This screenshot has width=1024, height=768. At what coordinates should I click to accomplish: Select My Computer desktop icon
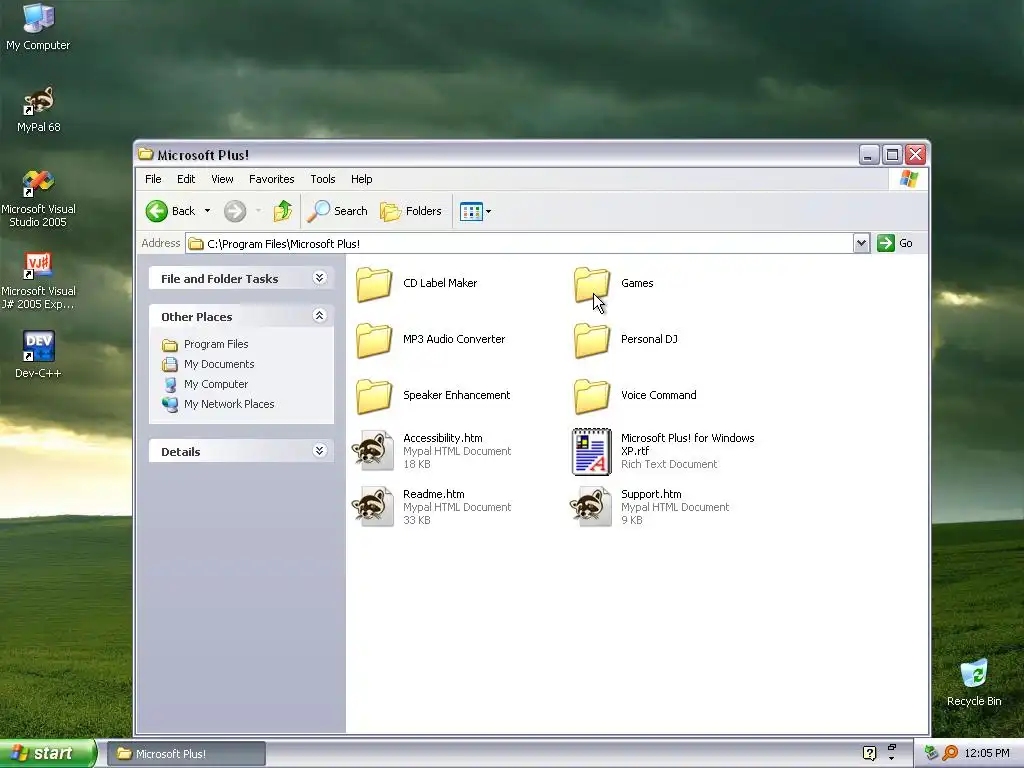click(38, 27)
